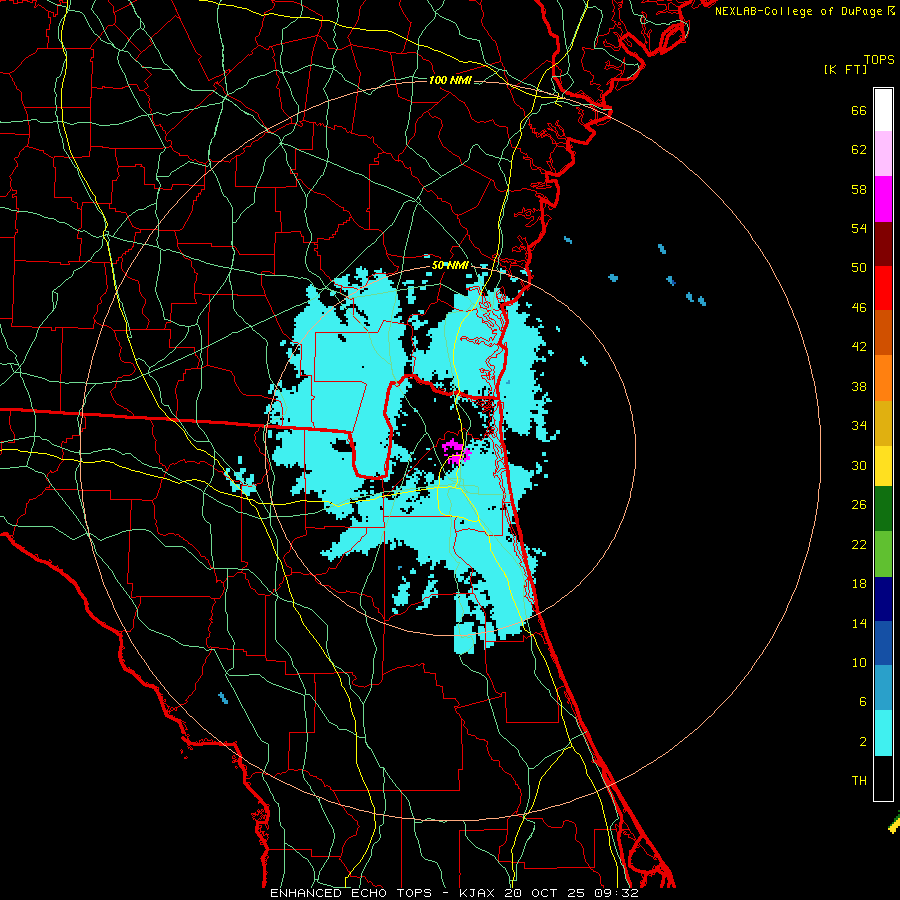Click the '10' legend value
This screenshot has width=900, height=900.
[859, 663]
